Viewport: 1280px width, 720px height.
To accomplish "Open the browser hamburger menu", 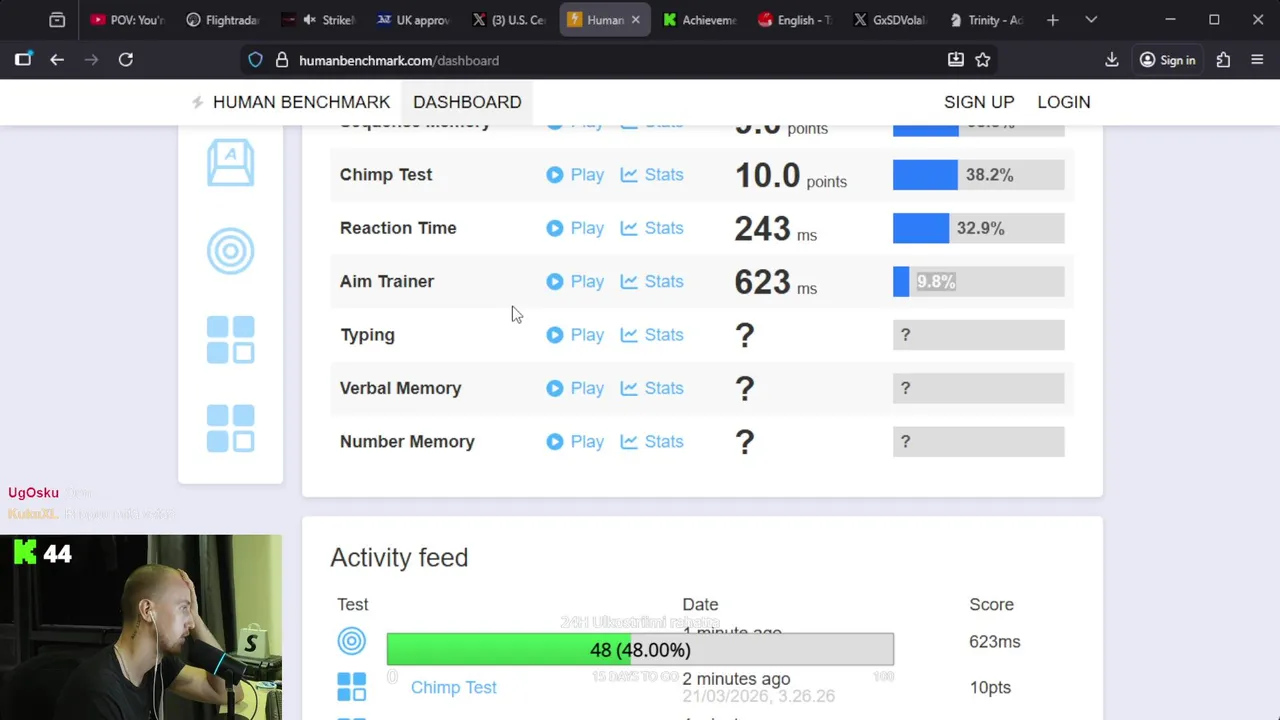I will pyautogui.click(x=1257, y=60).
